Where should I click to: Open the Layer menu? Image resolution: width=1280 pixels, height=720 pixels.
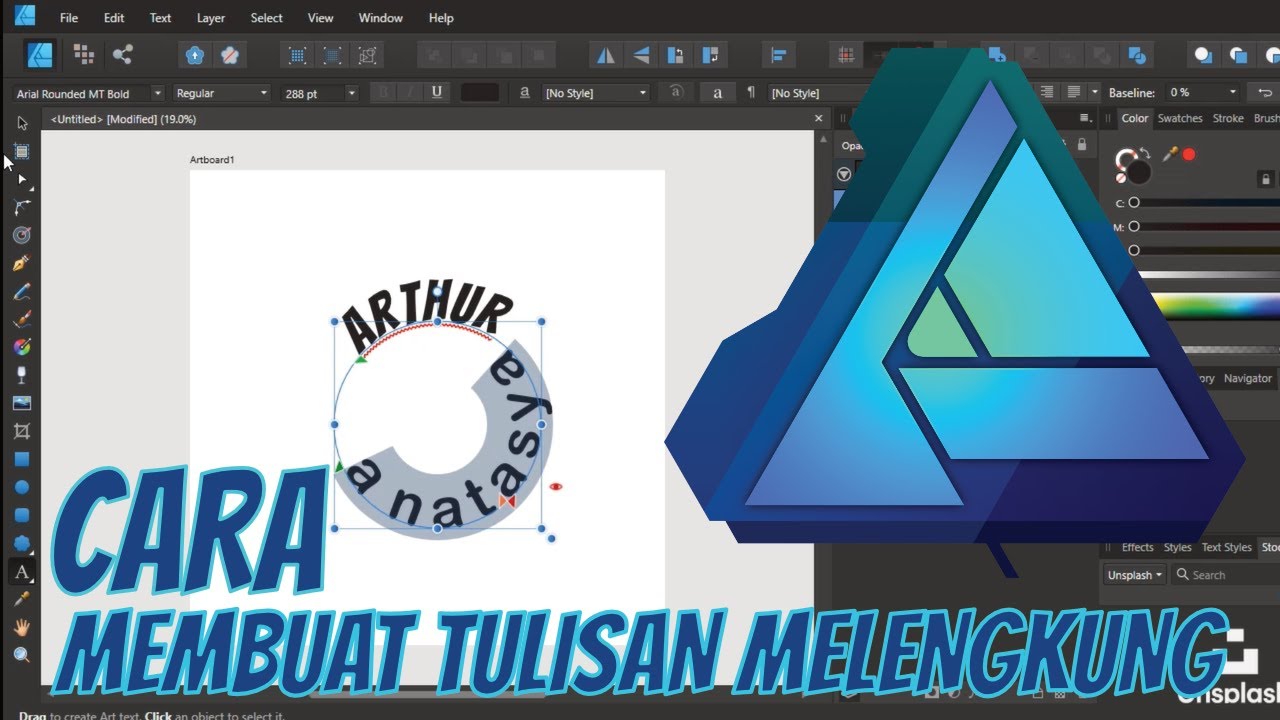tap(211, 18)
